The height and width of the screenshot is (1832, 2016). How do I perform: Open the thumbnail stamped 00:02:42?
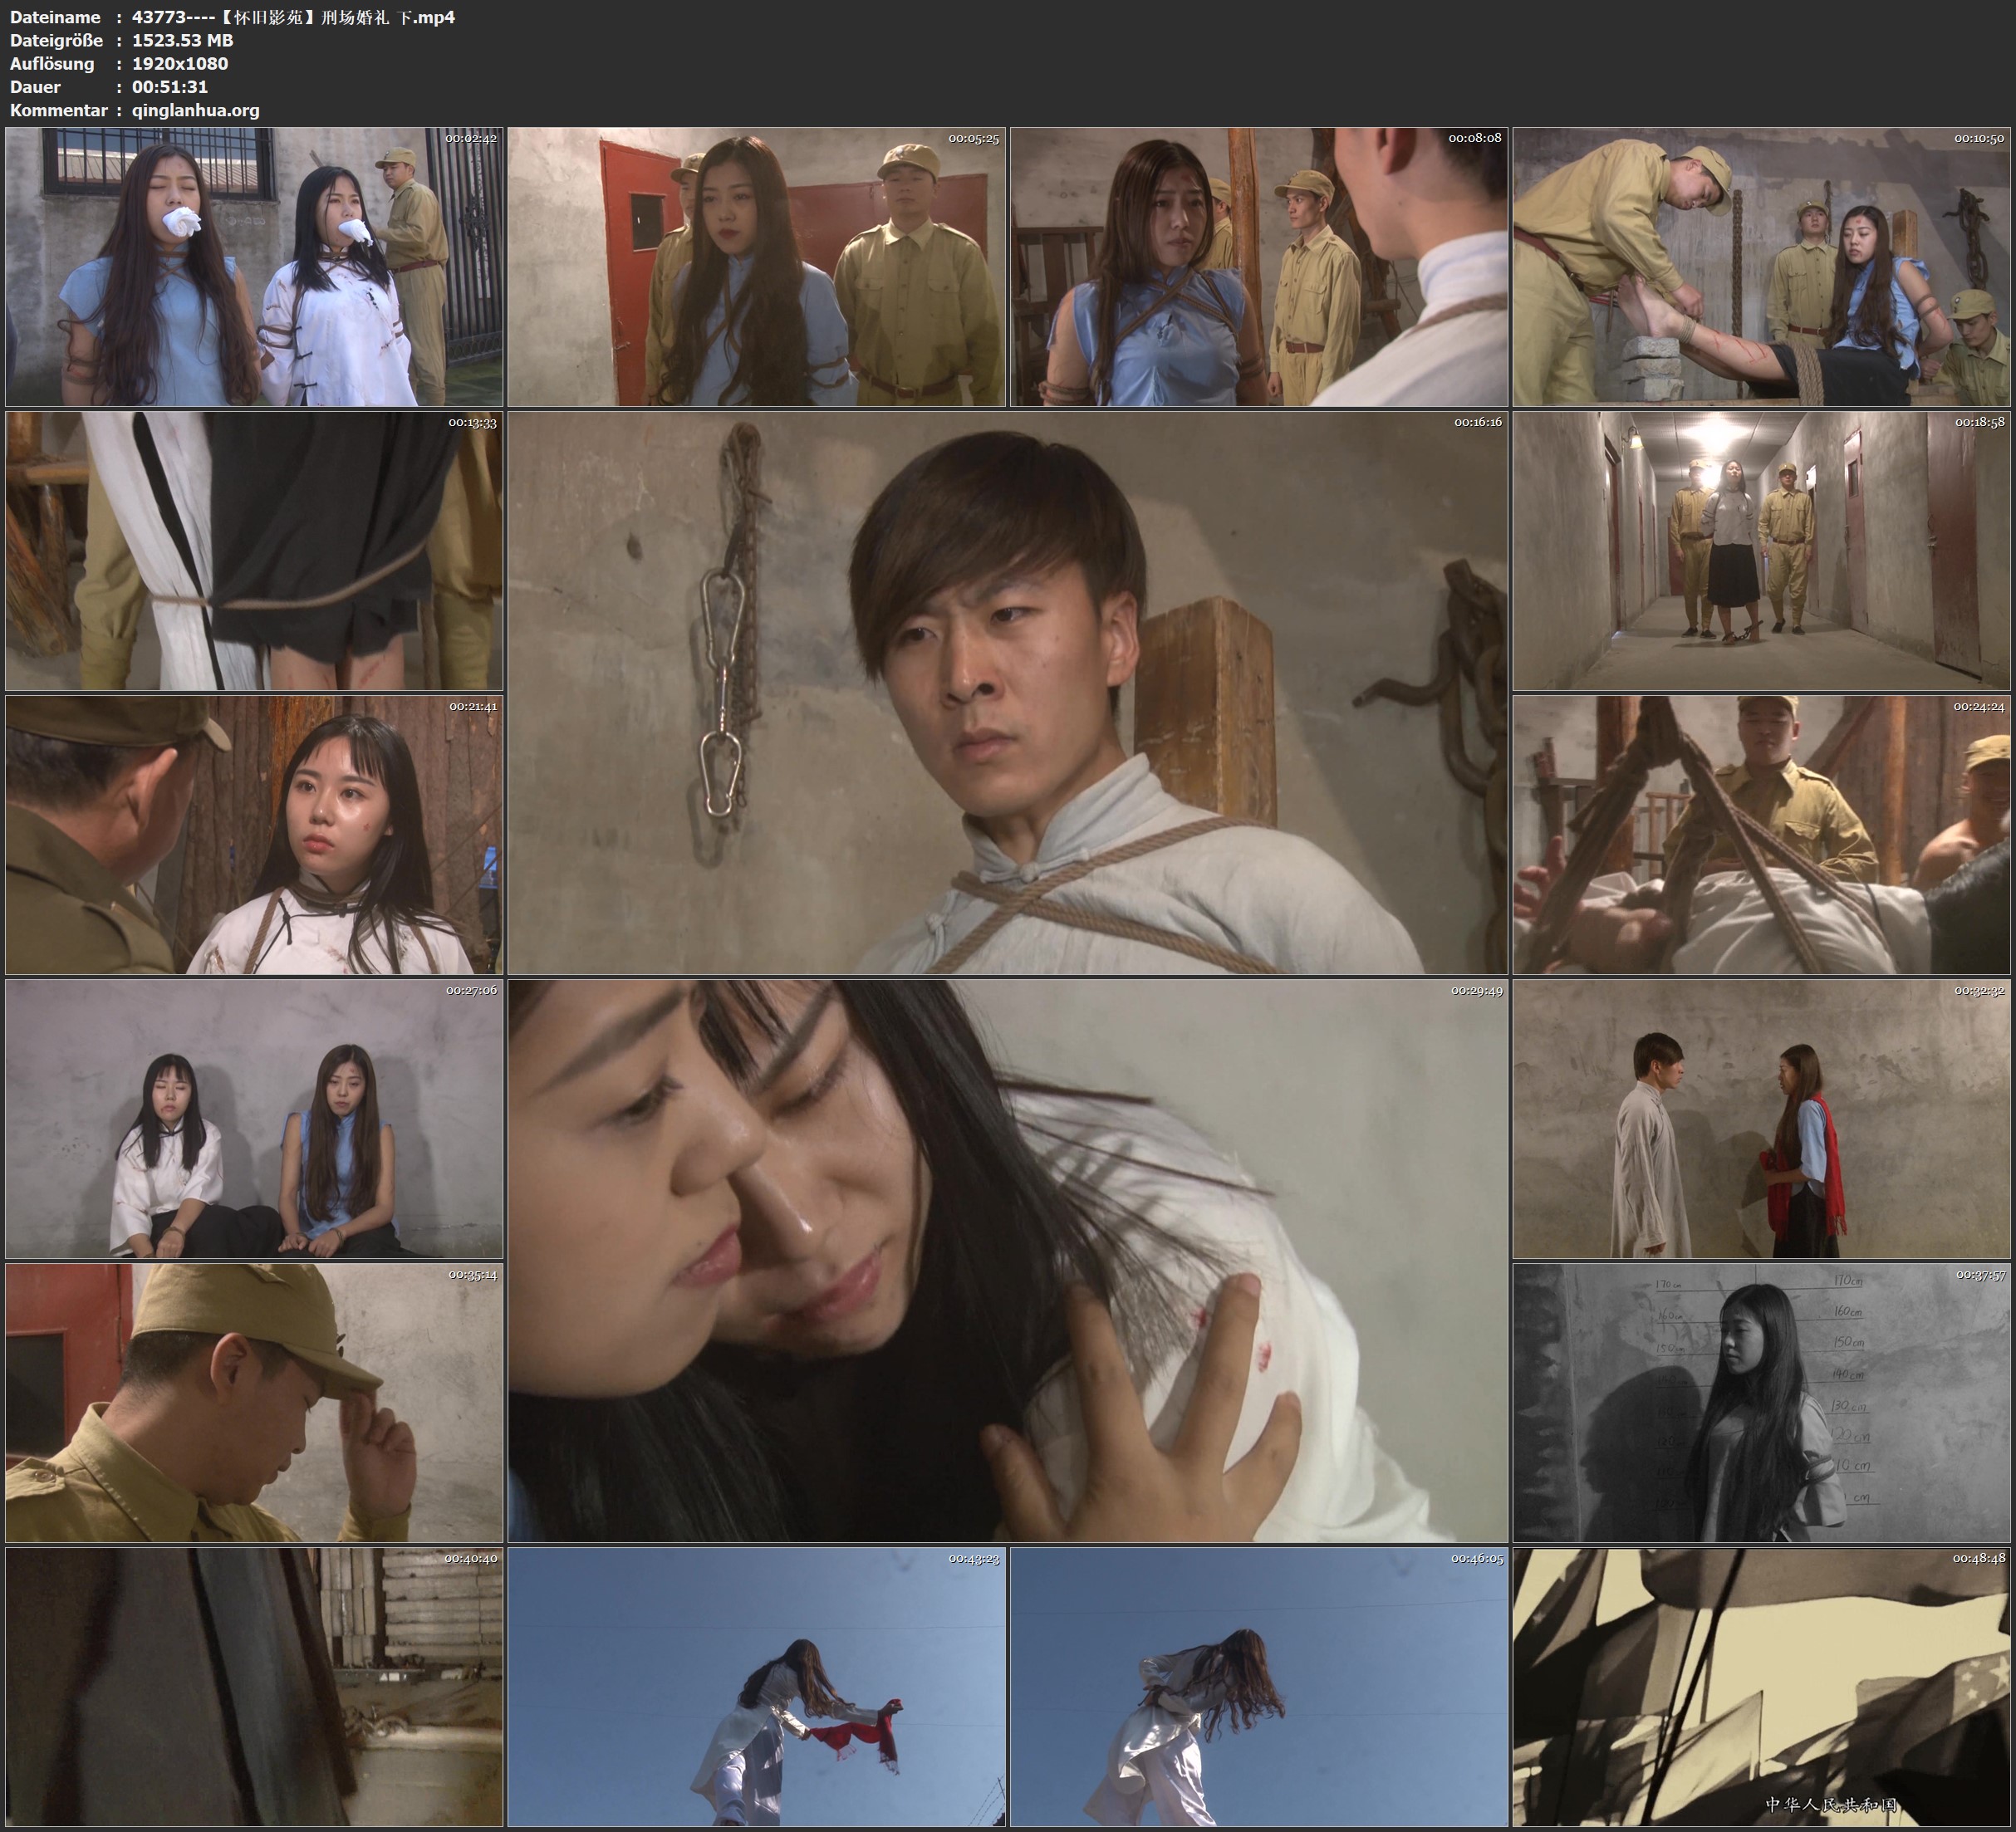(254, 267)
